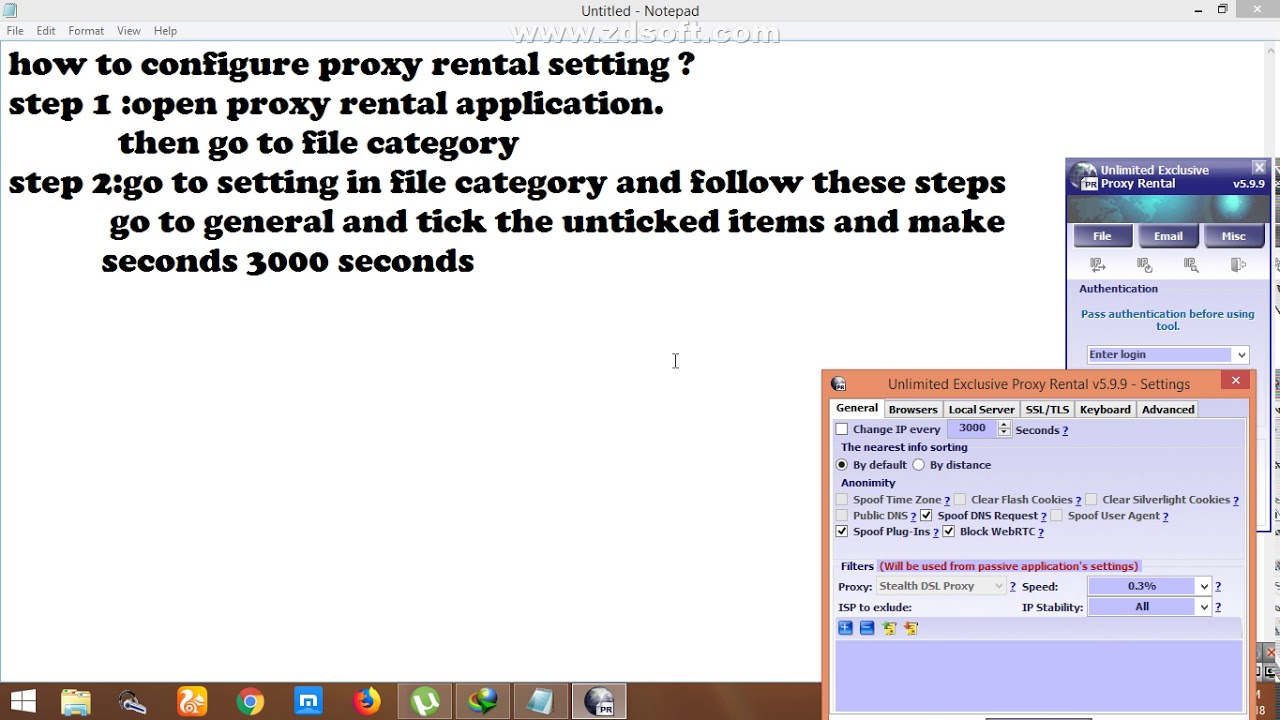Untick Spoof DNS Request checkbox
Screen dimensions: 1280x720
pyautogui.click(x=926, y=516)
